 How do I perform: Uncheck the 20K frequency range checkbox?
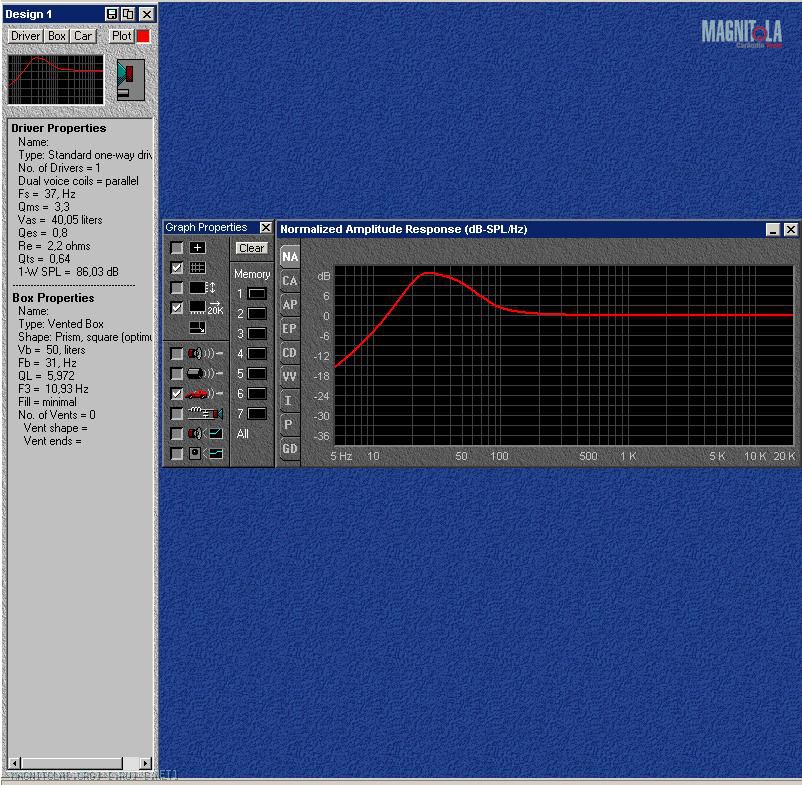176,308
